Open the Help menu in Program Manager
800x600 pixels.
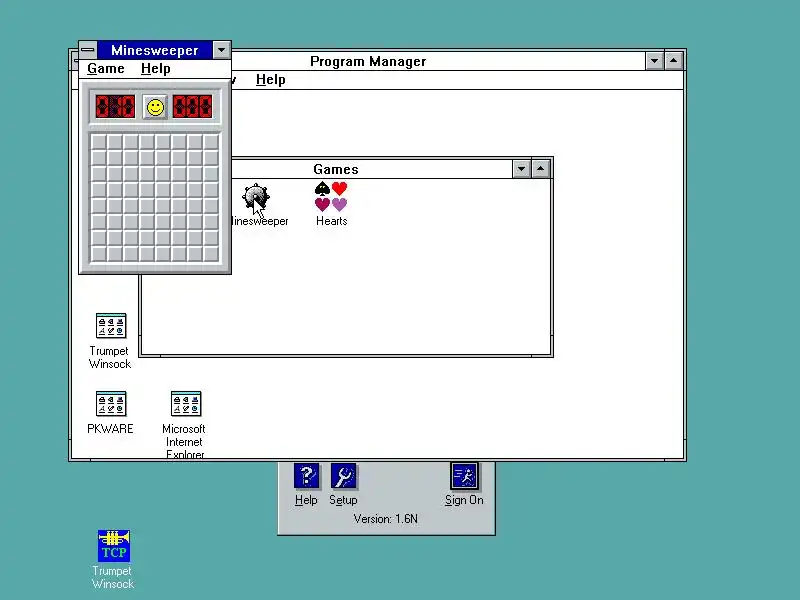270,80
